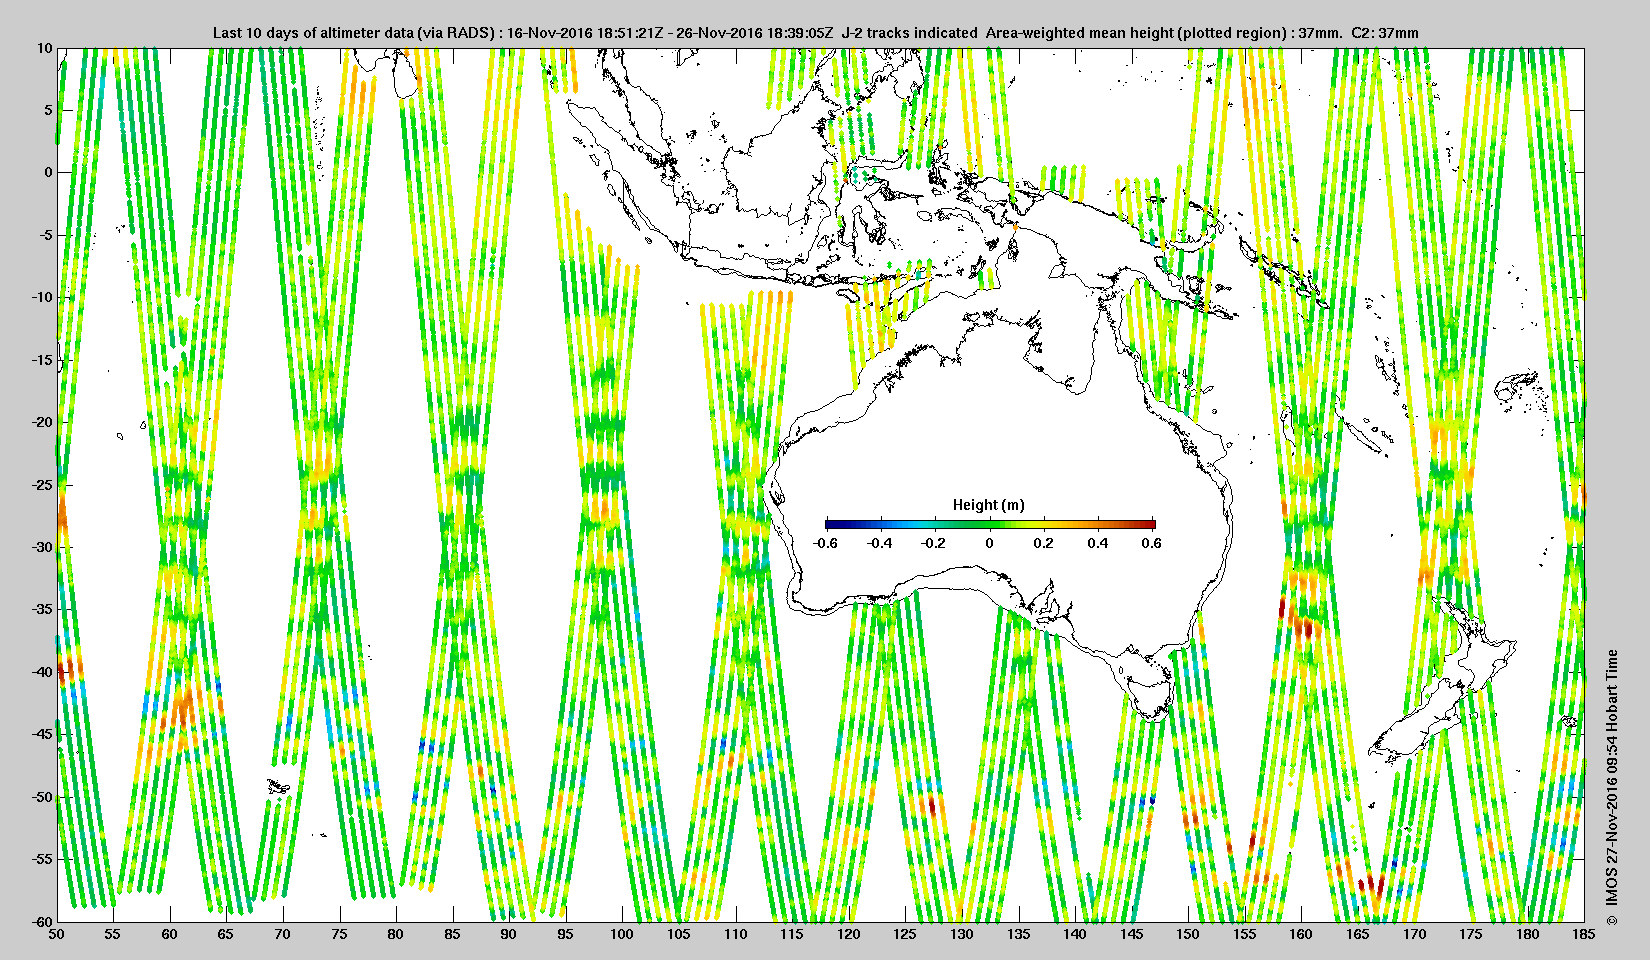
Task: Click latitude tick label '10' on left axis
Action: pos(45,48)
